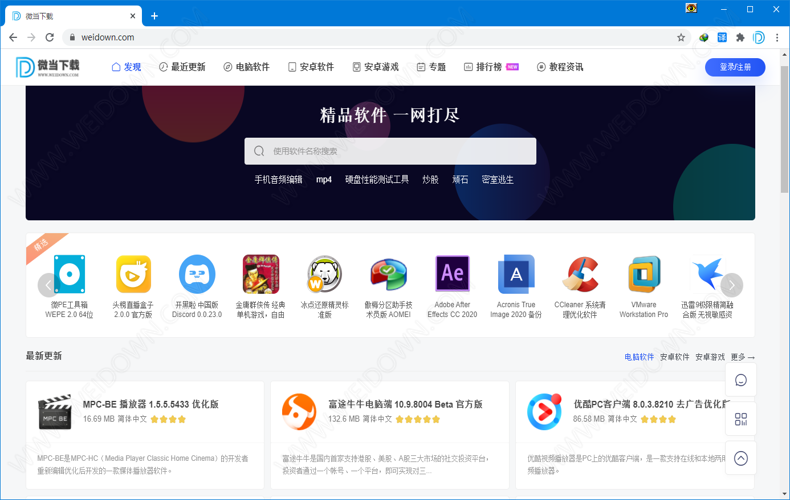Open the 安卓软件 nav item
The image size is (790, 500).
point(311,67)
